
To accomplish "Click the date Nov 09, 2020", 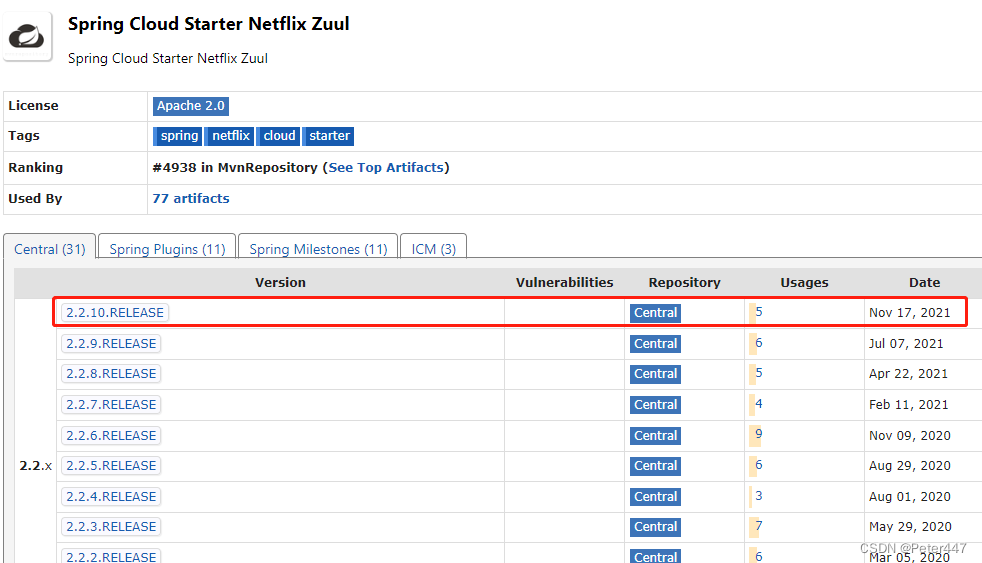I will (x=909, y=435).
